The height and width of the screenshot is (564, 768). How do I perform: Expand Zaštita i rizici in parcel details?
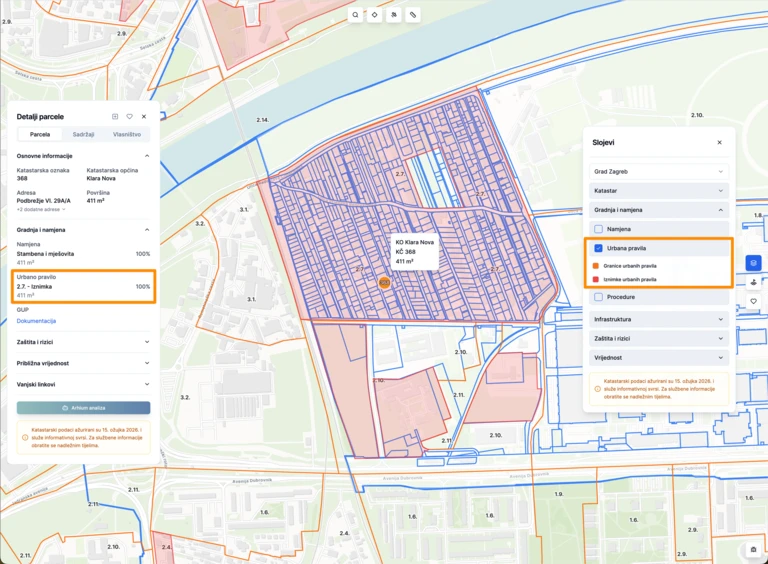pyautogui.click(x=83, y=340)
